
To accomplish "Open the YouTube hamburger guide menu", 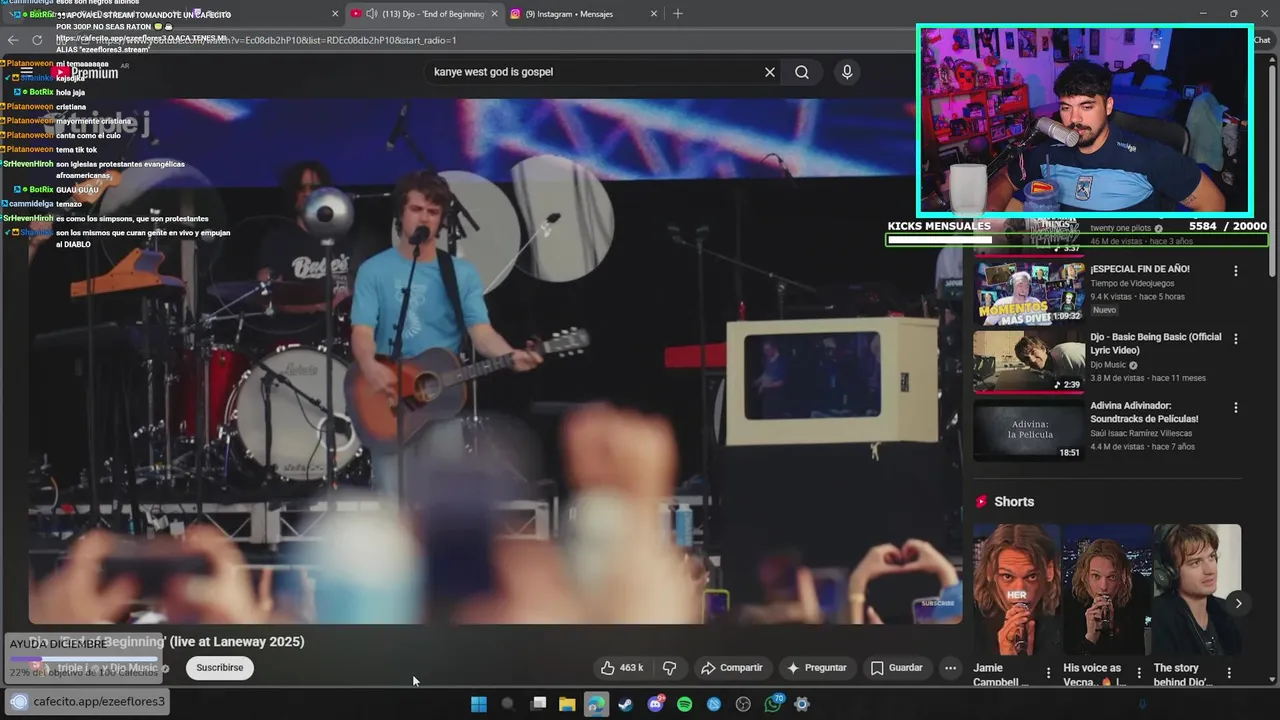I will (x=27, y=72).
